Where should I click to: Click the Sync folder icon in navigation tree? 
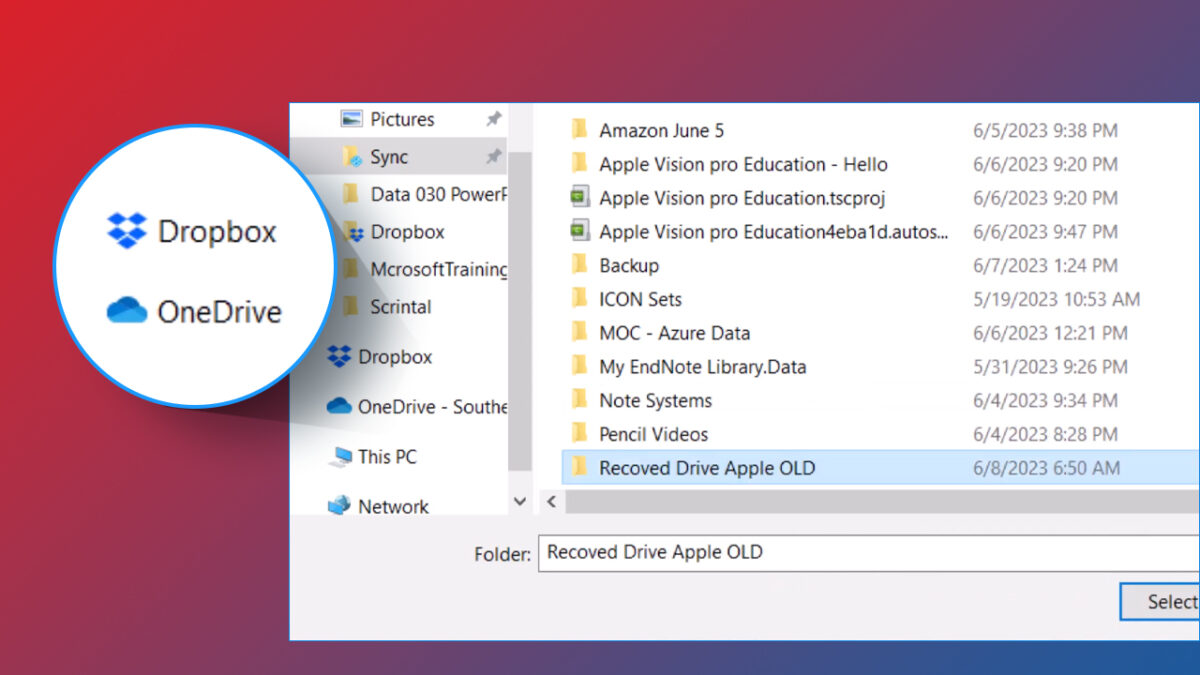[351, 157]
